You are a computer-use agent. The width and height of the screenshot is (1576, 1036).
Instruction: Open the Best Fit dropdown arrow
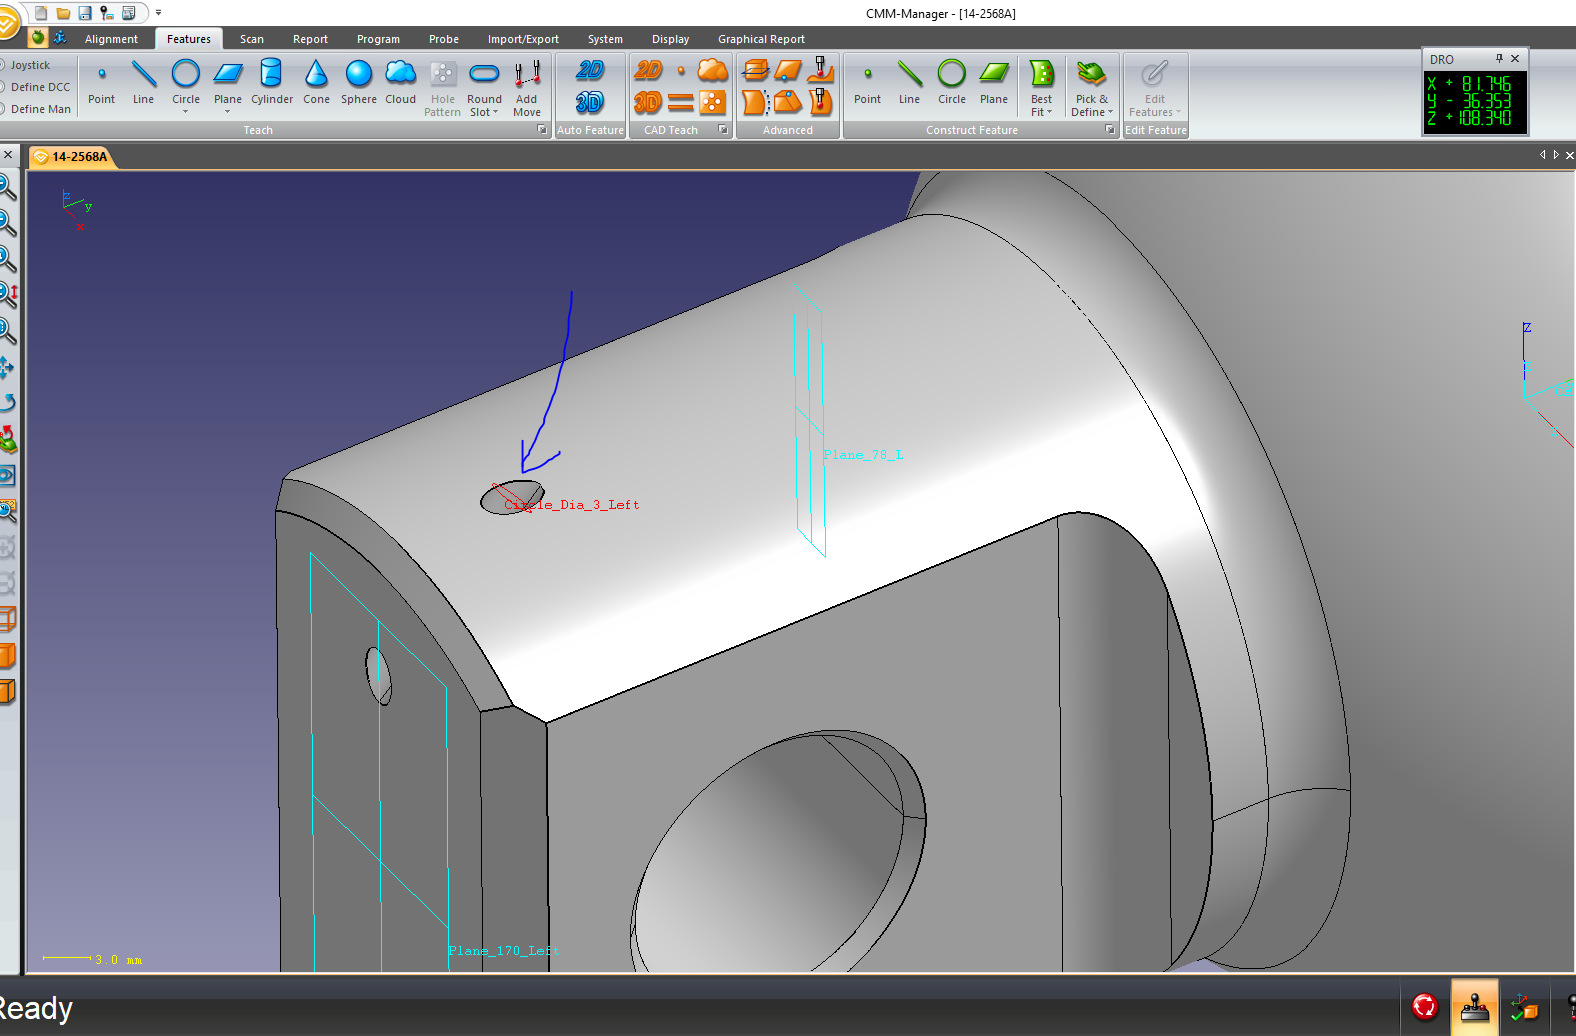coord(1049,113)
